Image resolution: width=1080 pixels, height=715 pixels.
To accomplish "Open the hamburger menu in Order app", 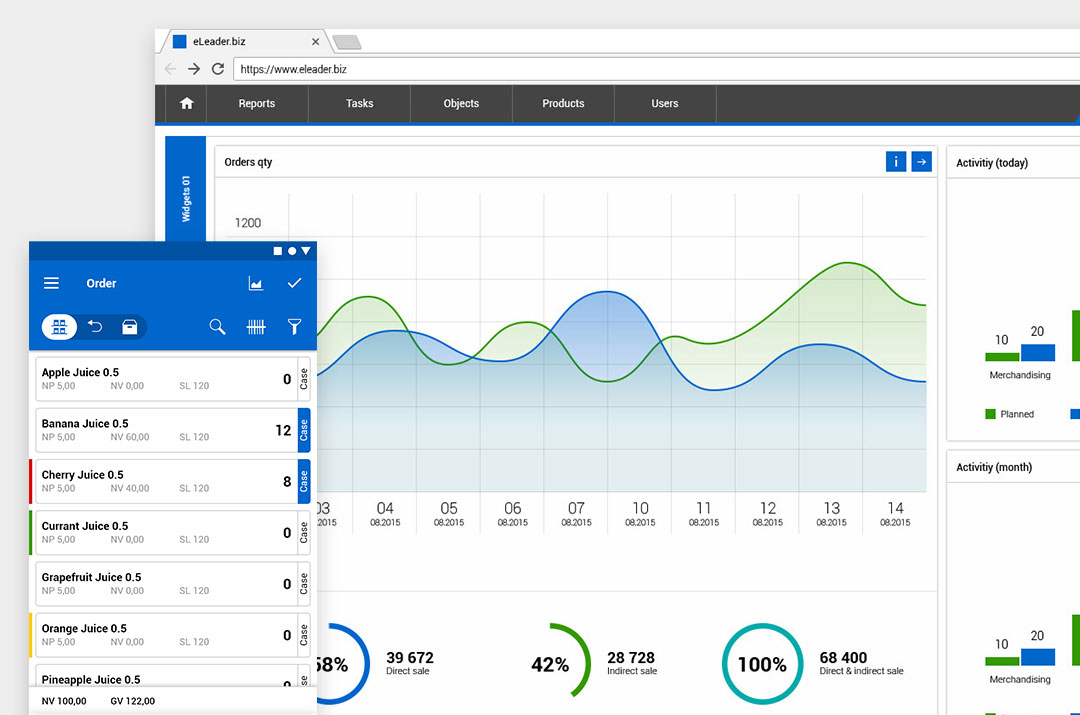I will [52, 283].
